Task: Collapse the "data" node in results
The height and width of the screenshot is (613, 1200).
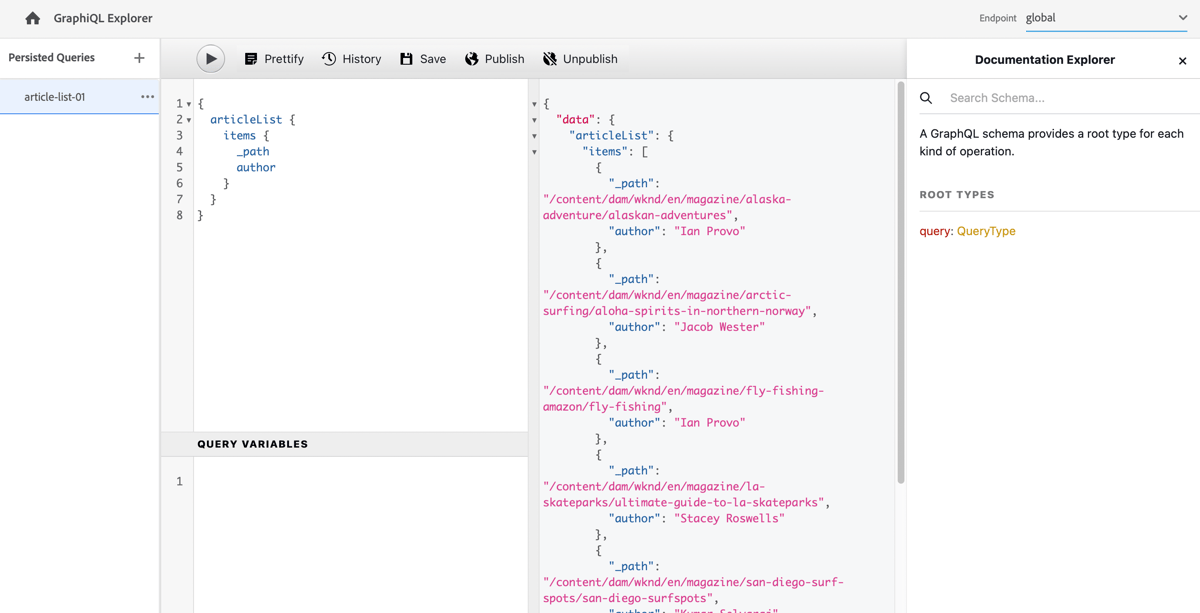Action: coord(534,120)
